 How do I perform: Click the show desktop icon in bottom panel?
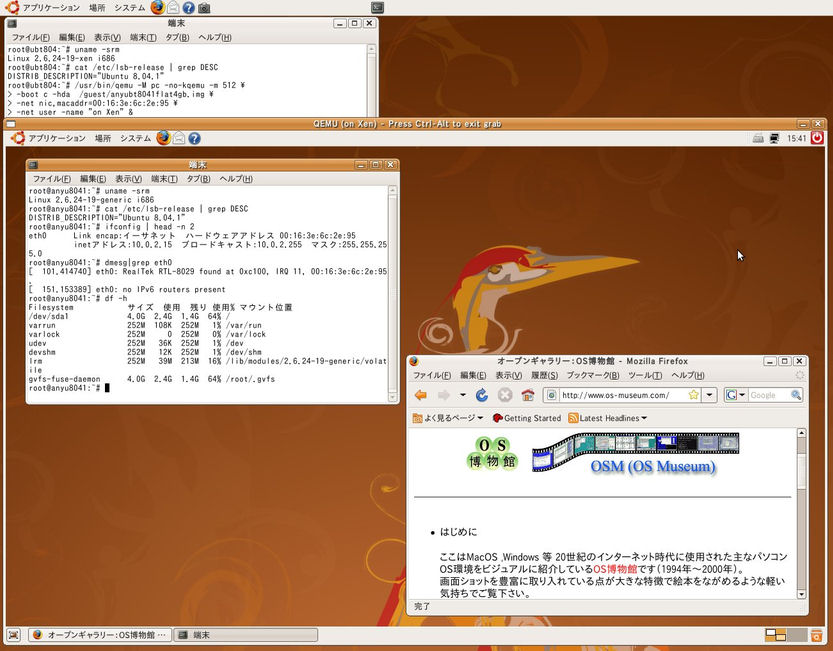14,635
